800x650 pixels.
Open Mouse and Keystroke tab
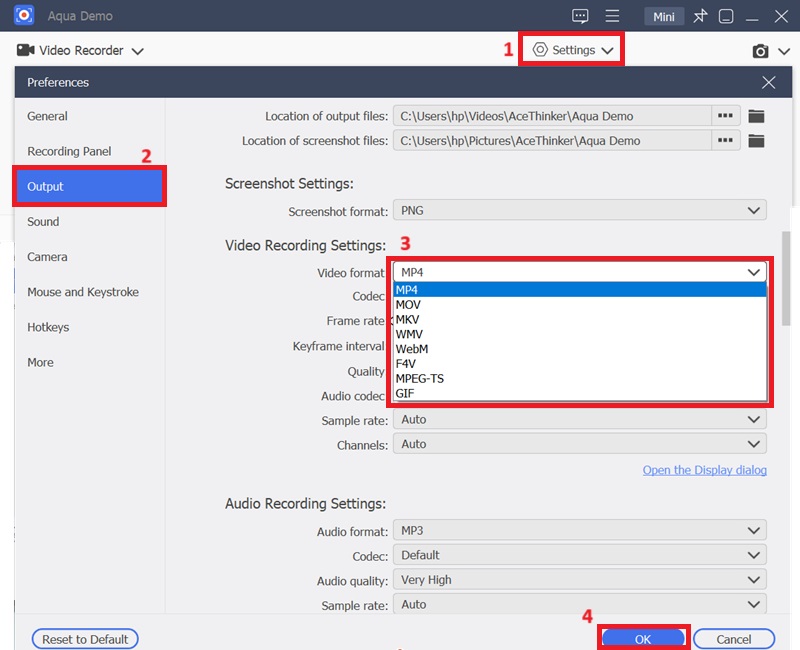(x=83, y=292)
